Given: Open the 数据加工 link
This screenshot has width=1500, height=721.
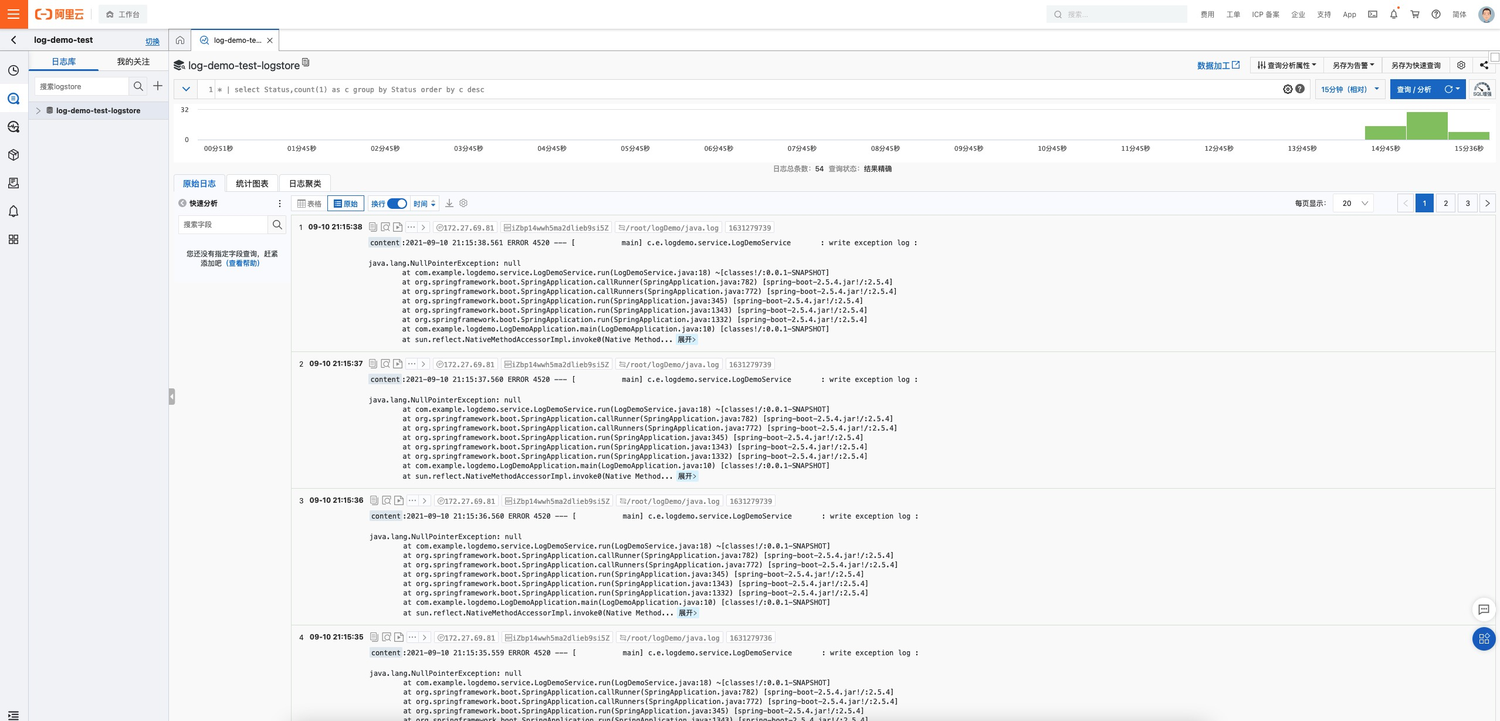Looking at the screenshot, I should pyautogui.click(x=1218, y=65).
